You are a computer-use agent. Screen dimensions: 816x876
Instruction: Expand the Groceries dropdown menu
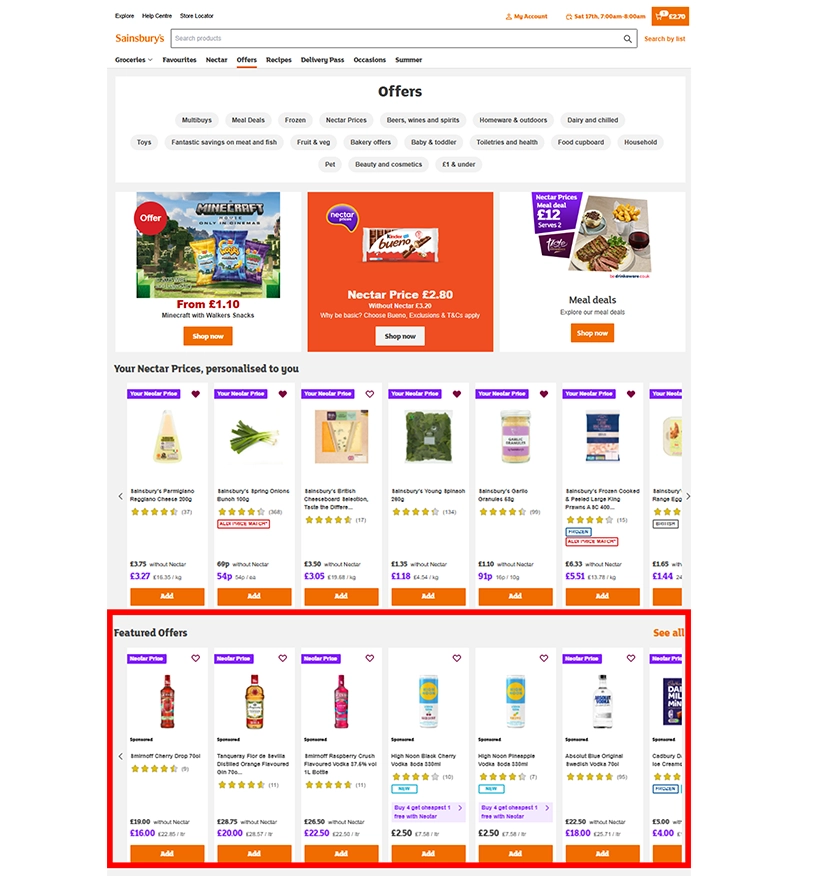pos(133,60)
